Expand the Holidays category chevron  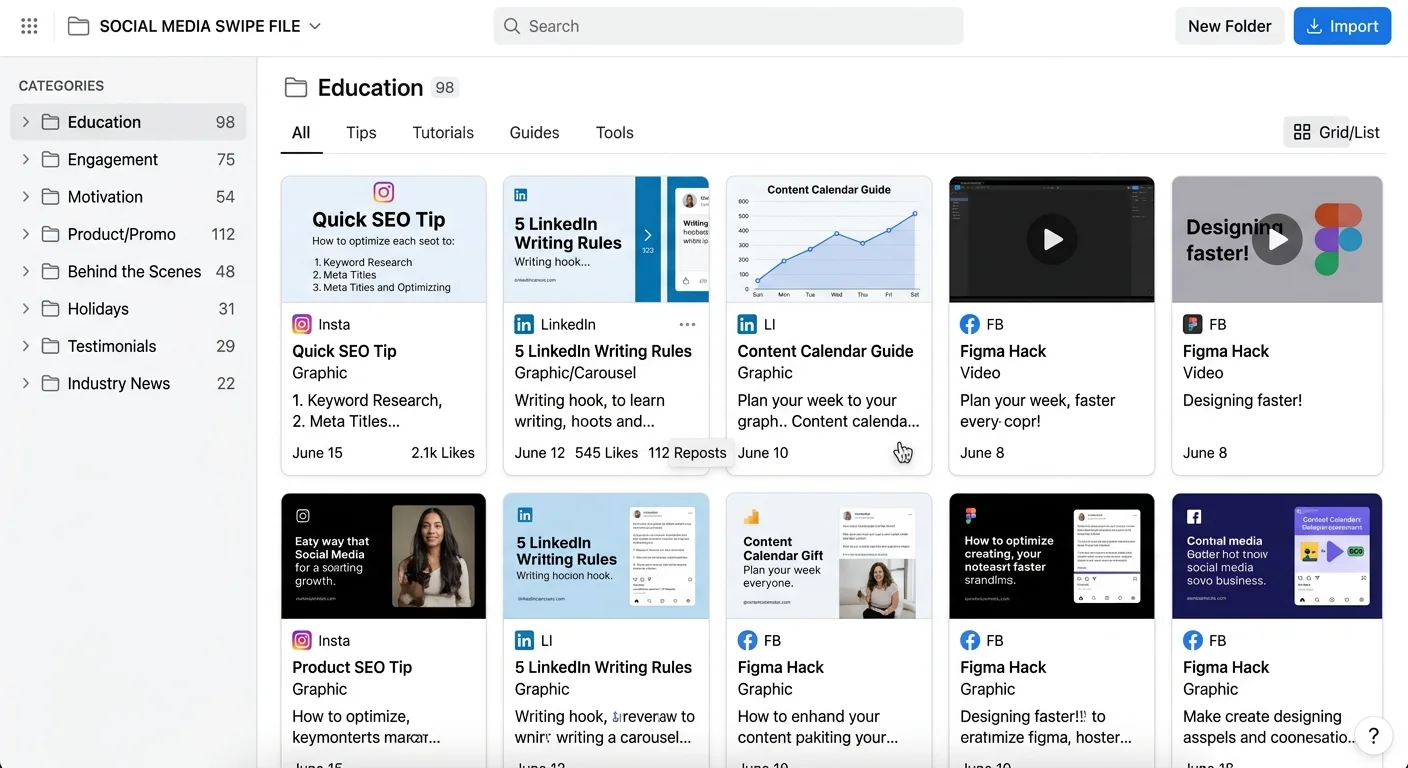tap(26, 308)
